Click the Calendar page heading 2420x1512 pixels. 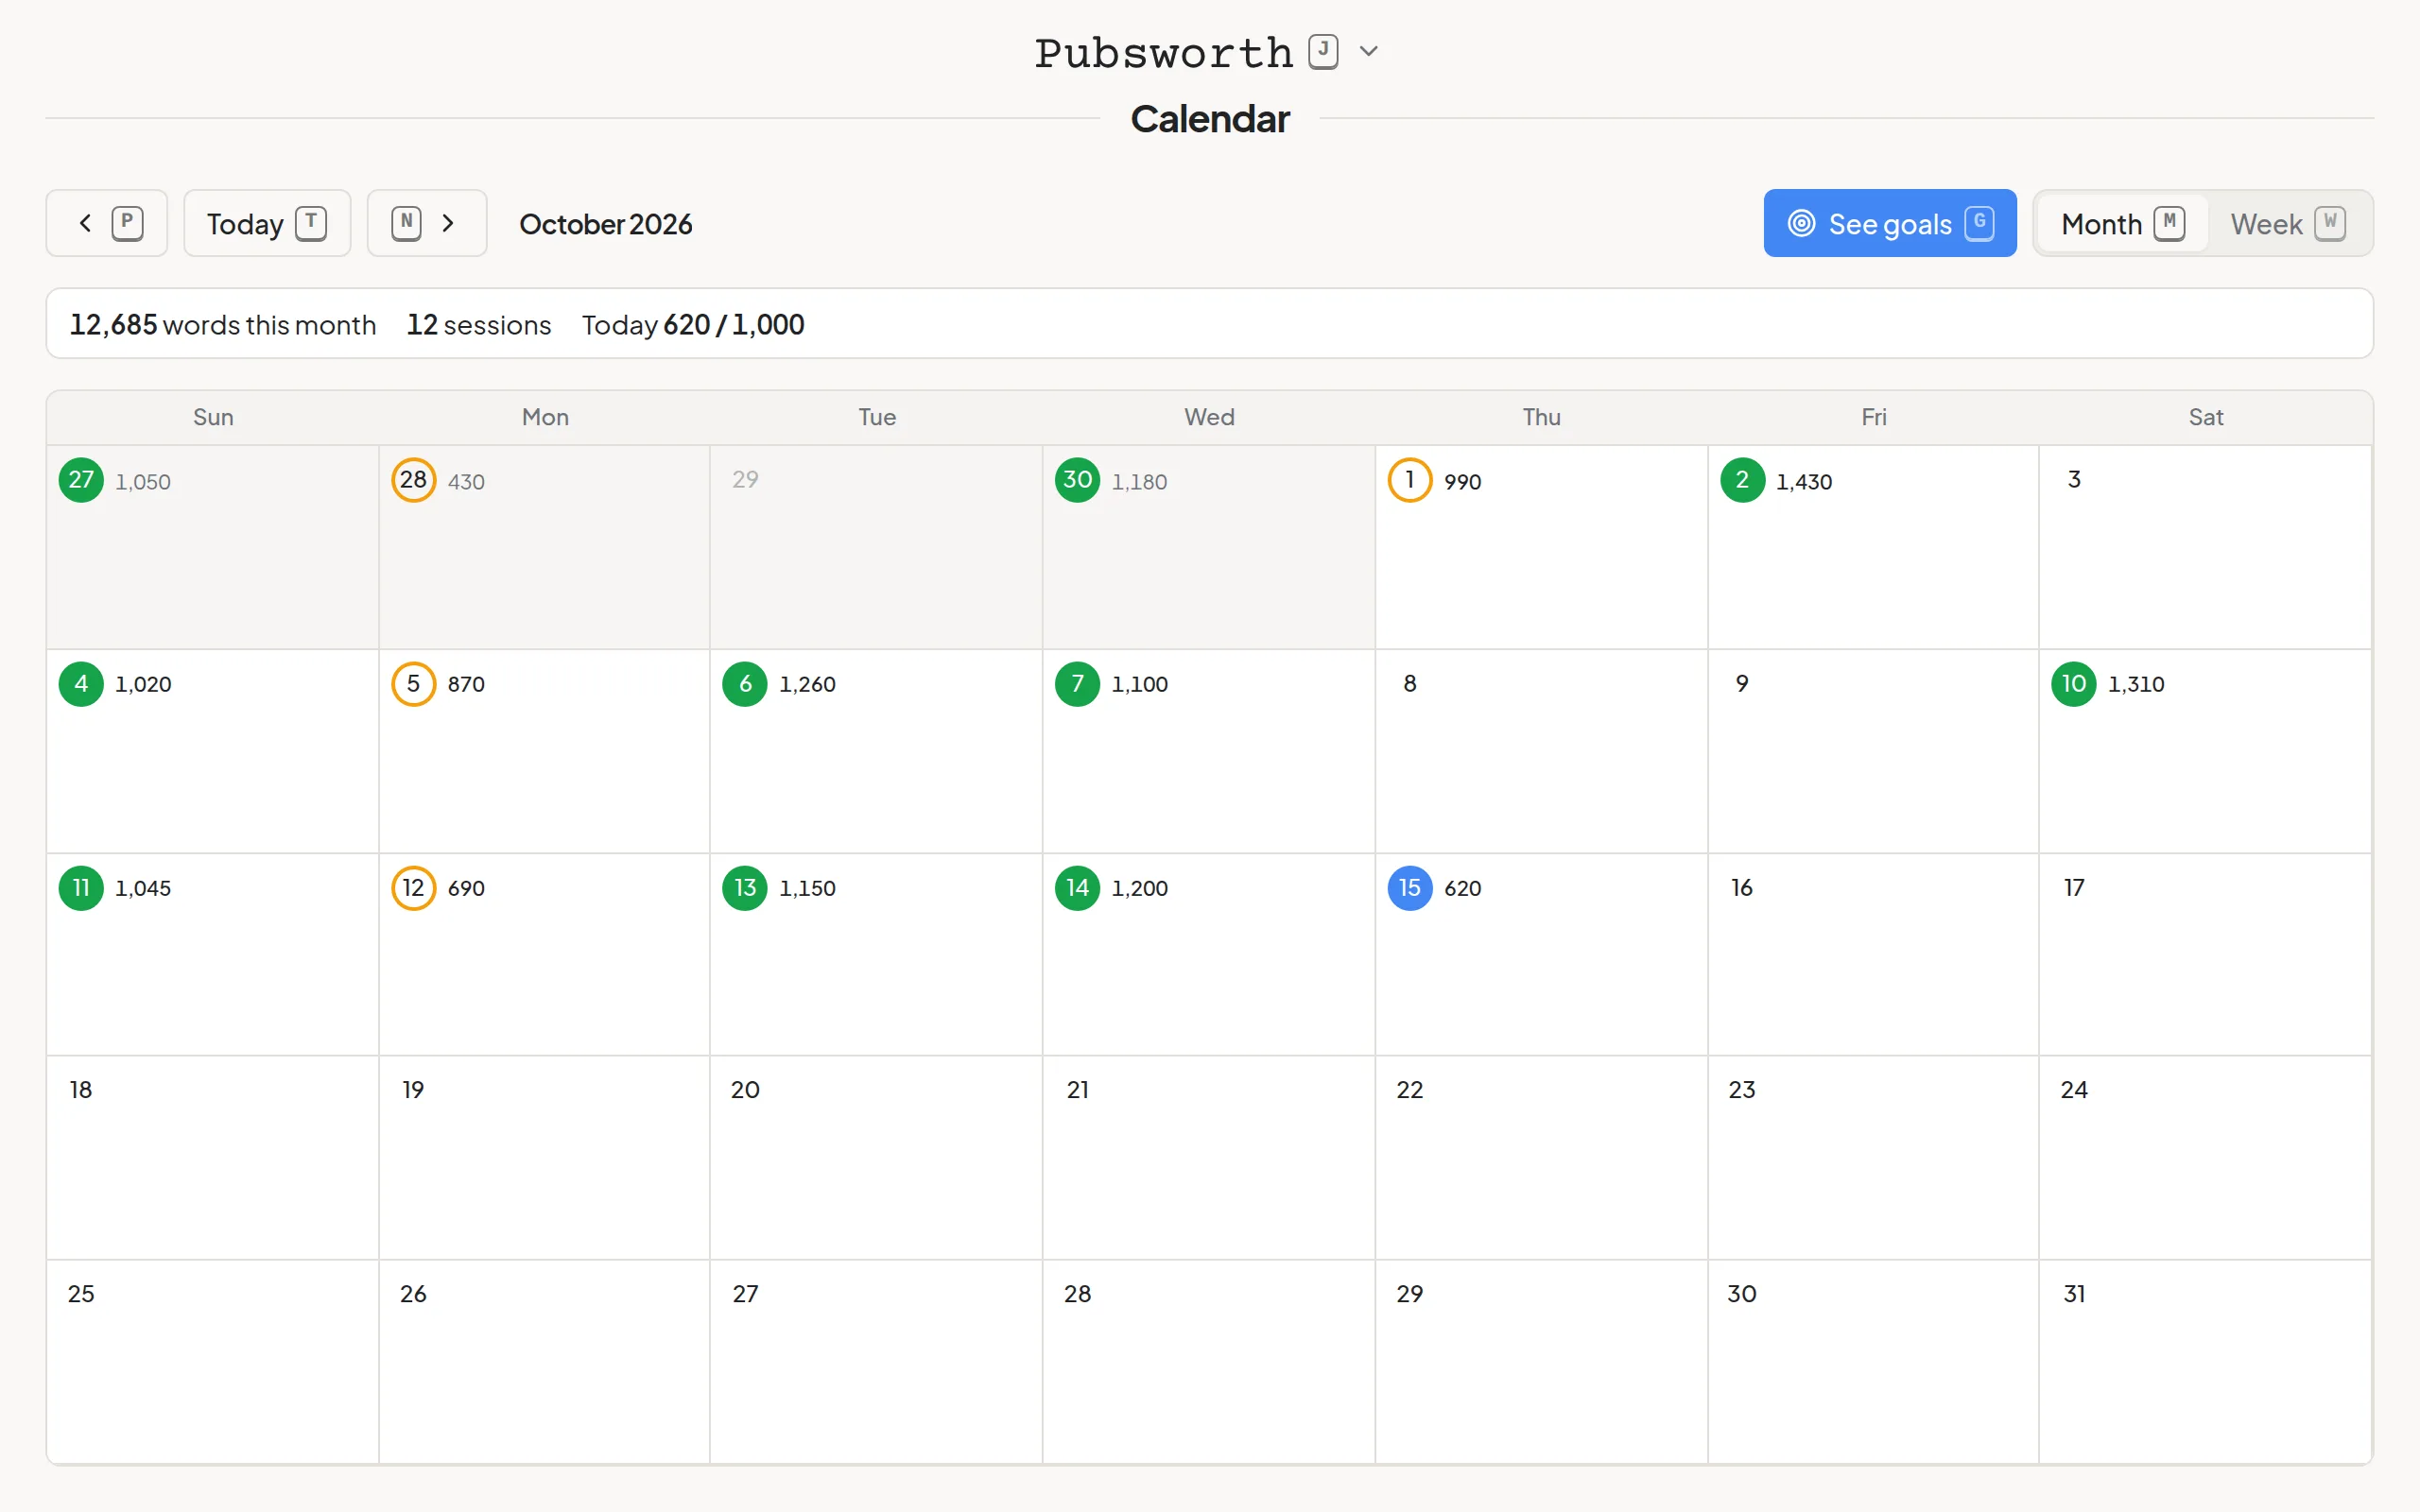(x=1209, y=119)
